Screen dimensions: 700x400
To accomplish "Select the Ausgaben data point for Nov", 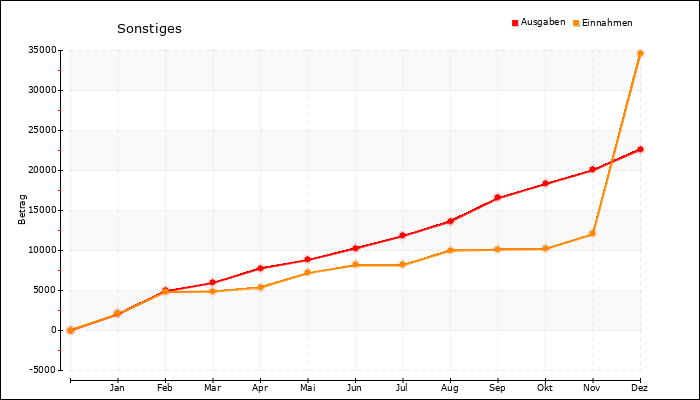I will pyautogui.click(x=593, y=170).
